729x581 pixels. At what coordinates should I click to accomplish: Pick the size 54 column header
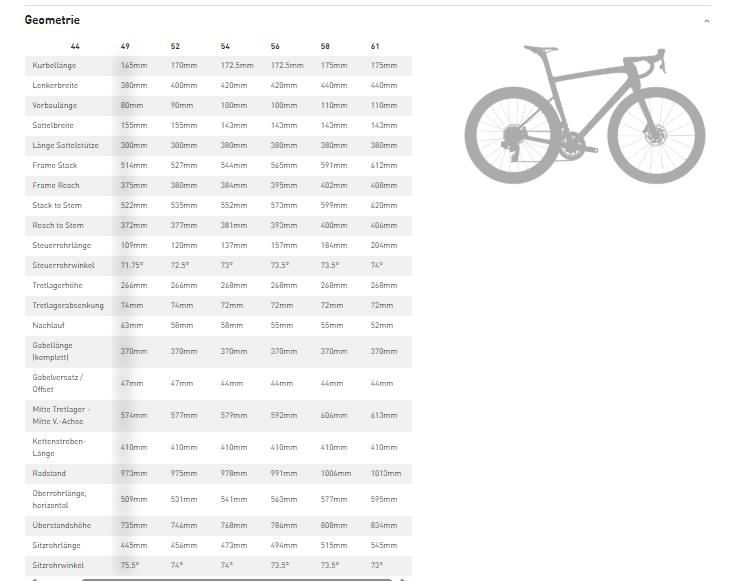[x=225, y=47]
